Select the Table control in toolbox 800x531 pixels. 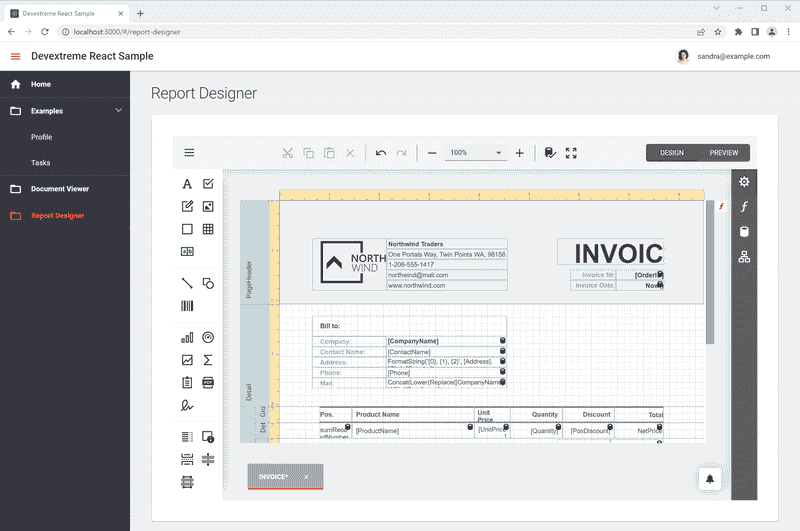point(208,229)
